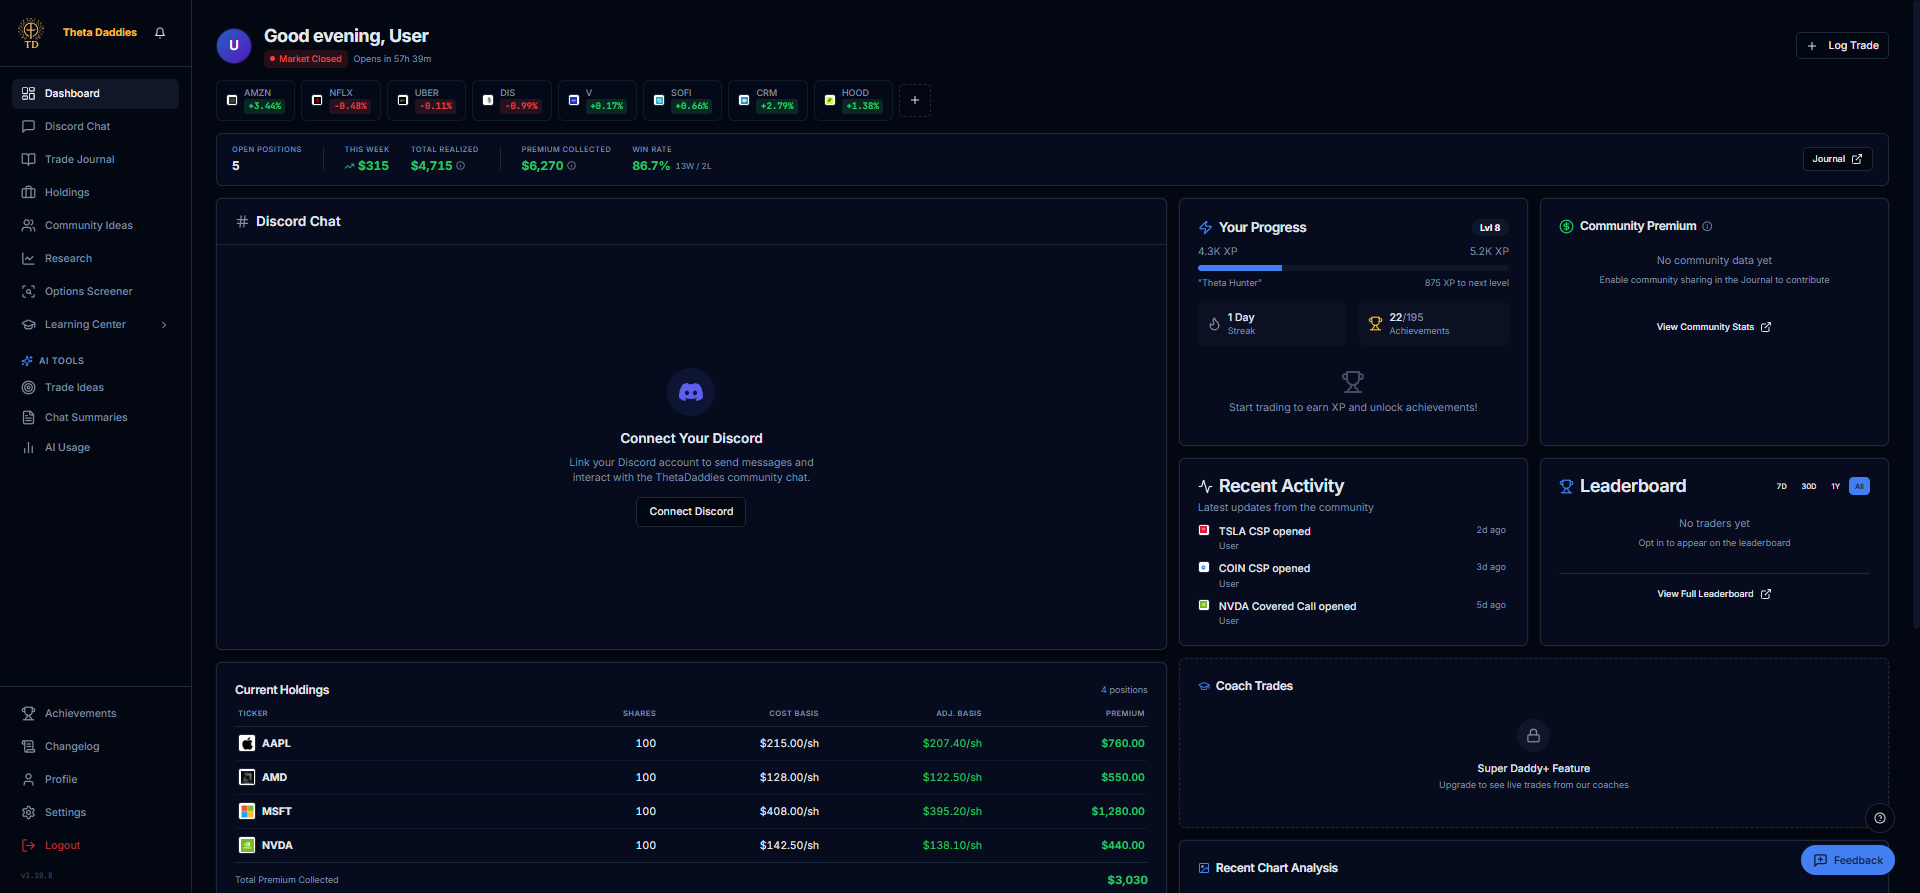The height and width of the screenshot is (893, 1920).
Task: Open the AMZN ticker chip
Action: 255,100
